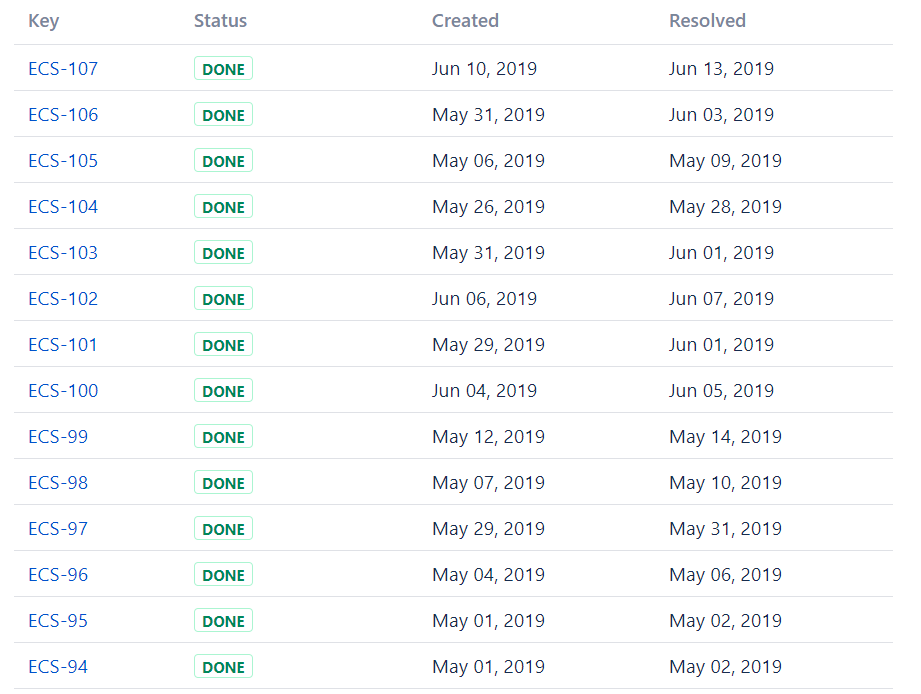Navigate to issue ECS-97

coord(58,529)
